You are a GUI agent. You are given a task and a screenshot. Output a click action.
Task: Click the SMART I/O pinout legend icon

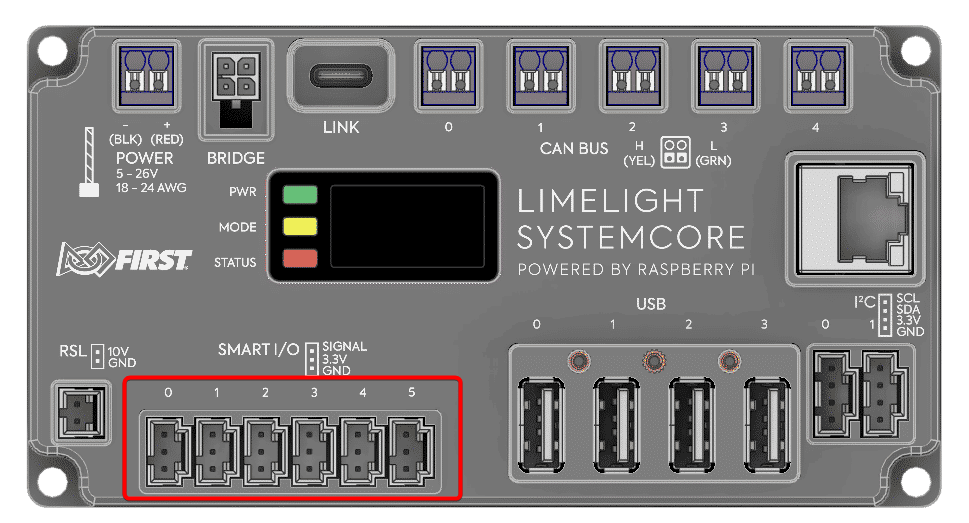312,359
